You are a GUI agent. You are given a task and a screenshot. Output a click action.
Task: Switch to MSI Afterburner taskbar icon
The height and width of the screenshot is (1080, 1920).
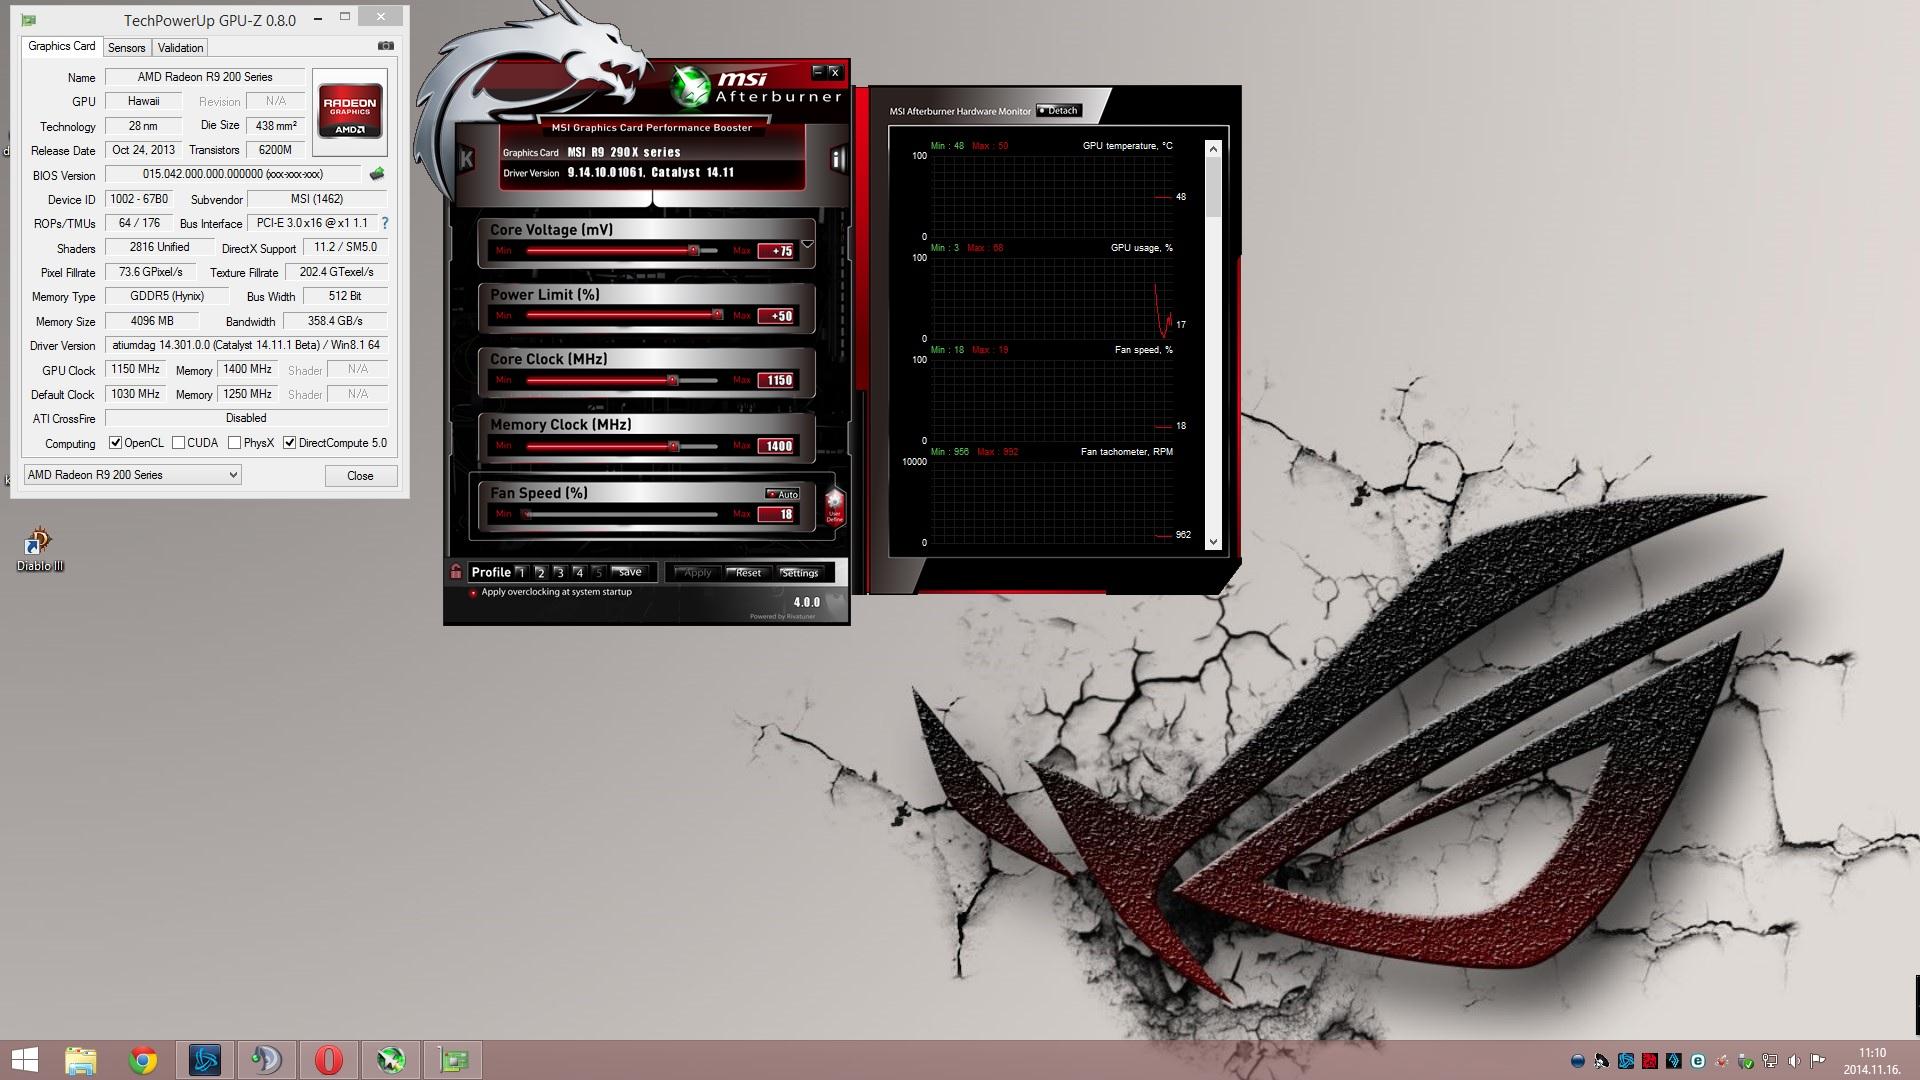tap(391, 1060)
